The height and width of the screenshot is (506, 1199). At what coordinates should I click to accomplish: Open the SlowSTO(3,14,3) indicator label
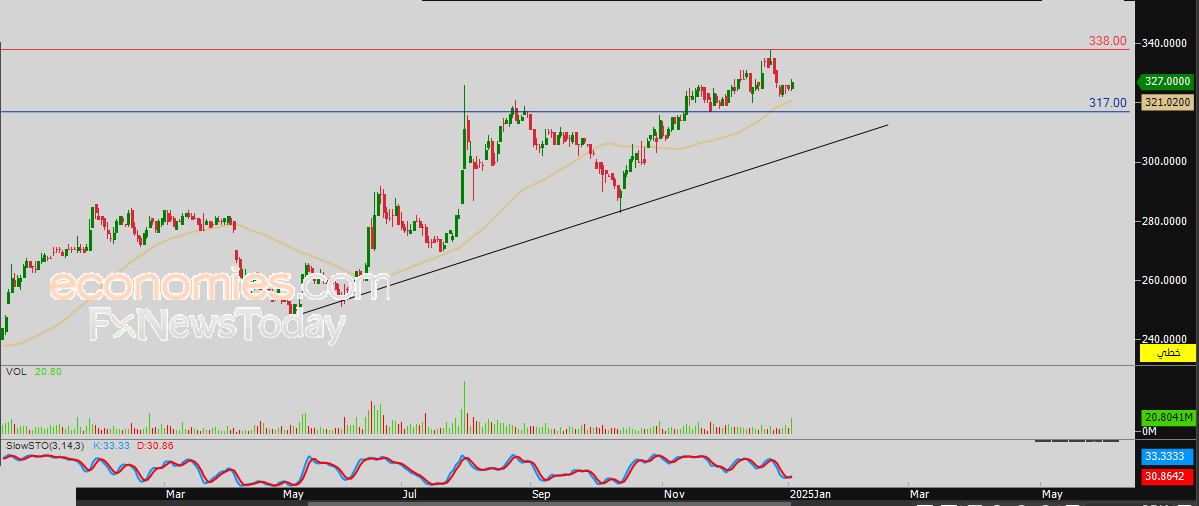pos(44,444)
